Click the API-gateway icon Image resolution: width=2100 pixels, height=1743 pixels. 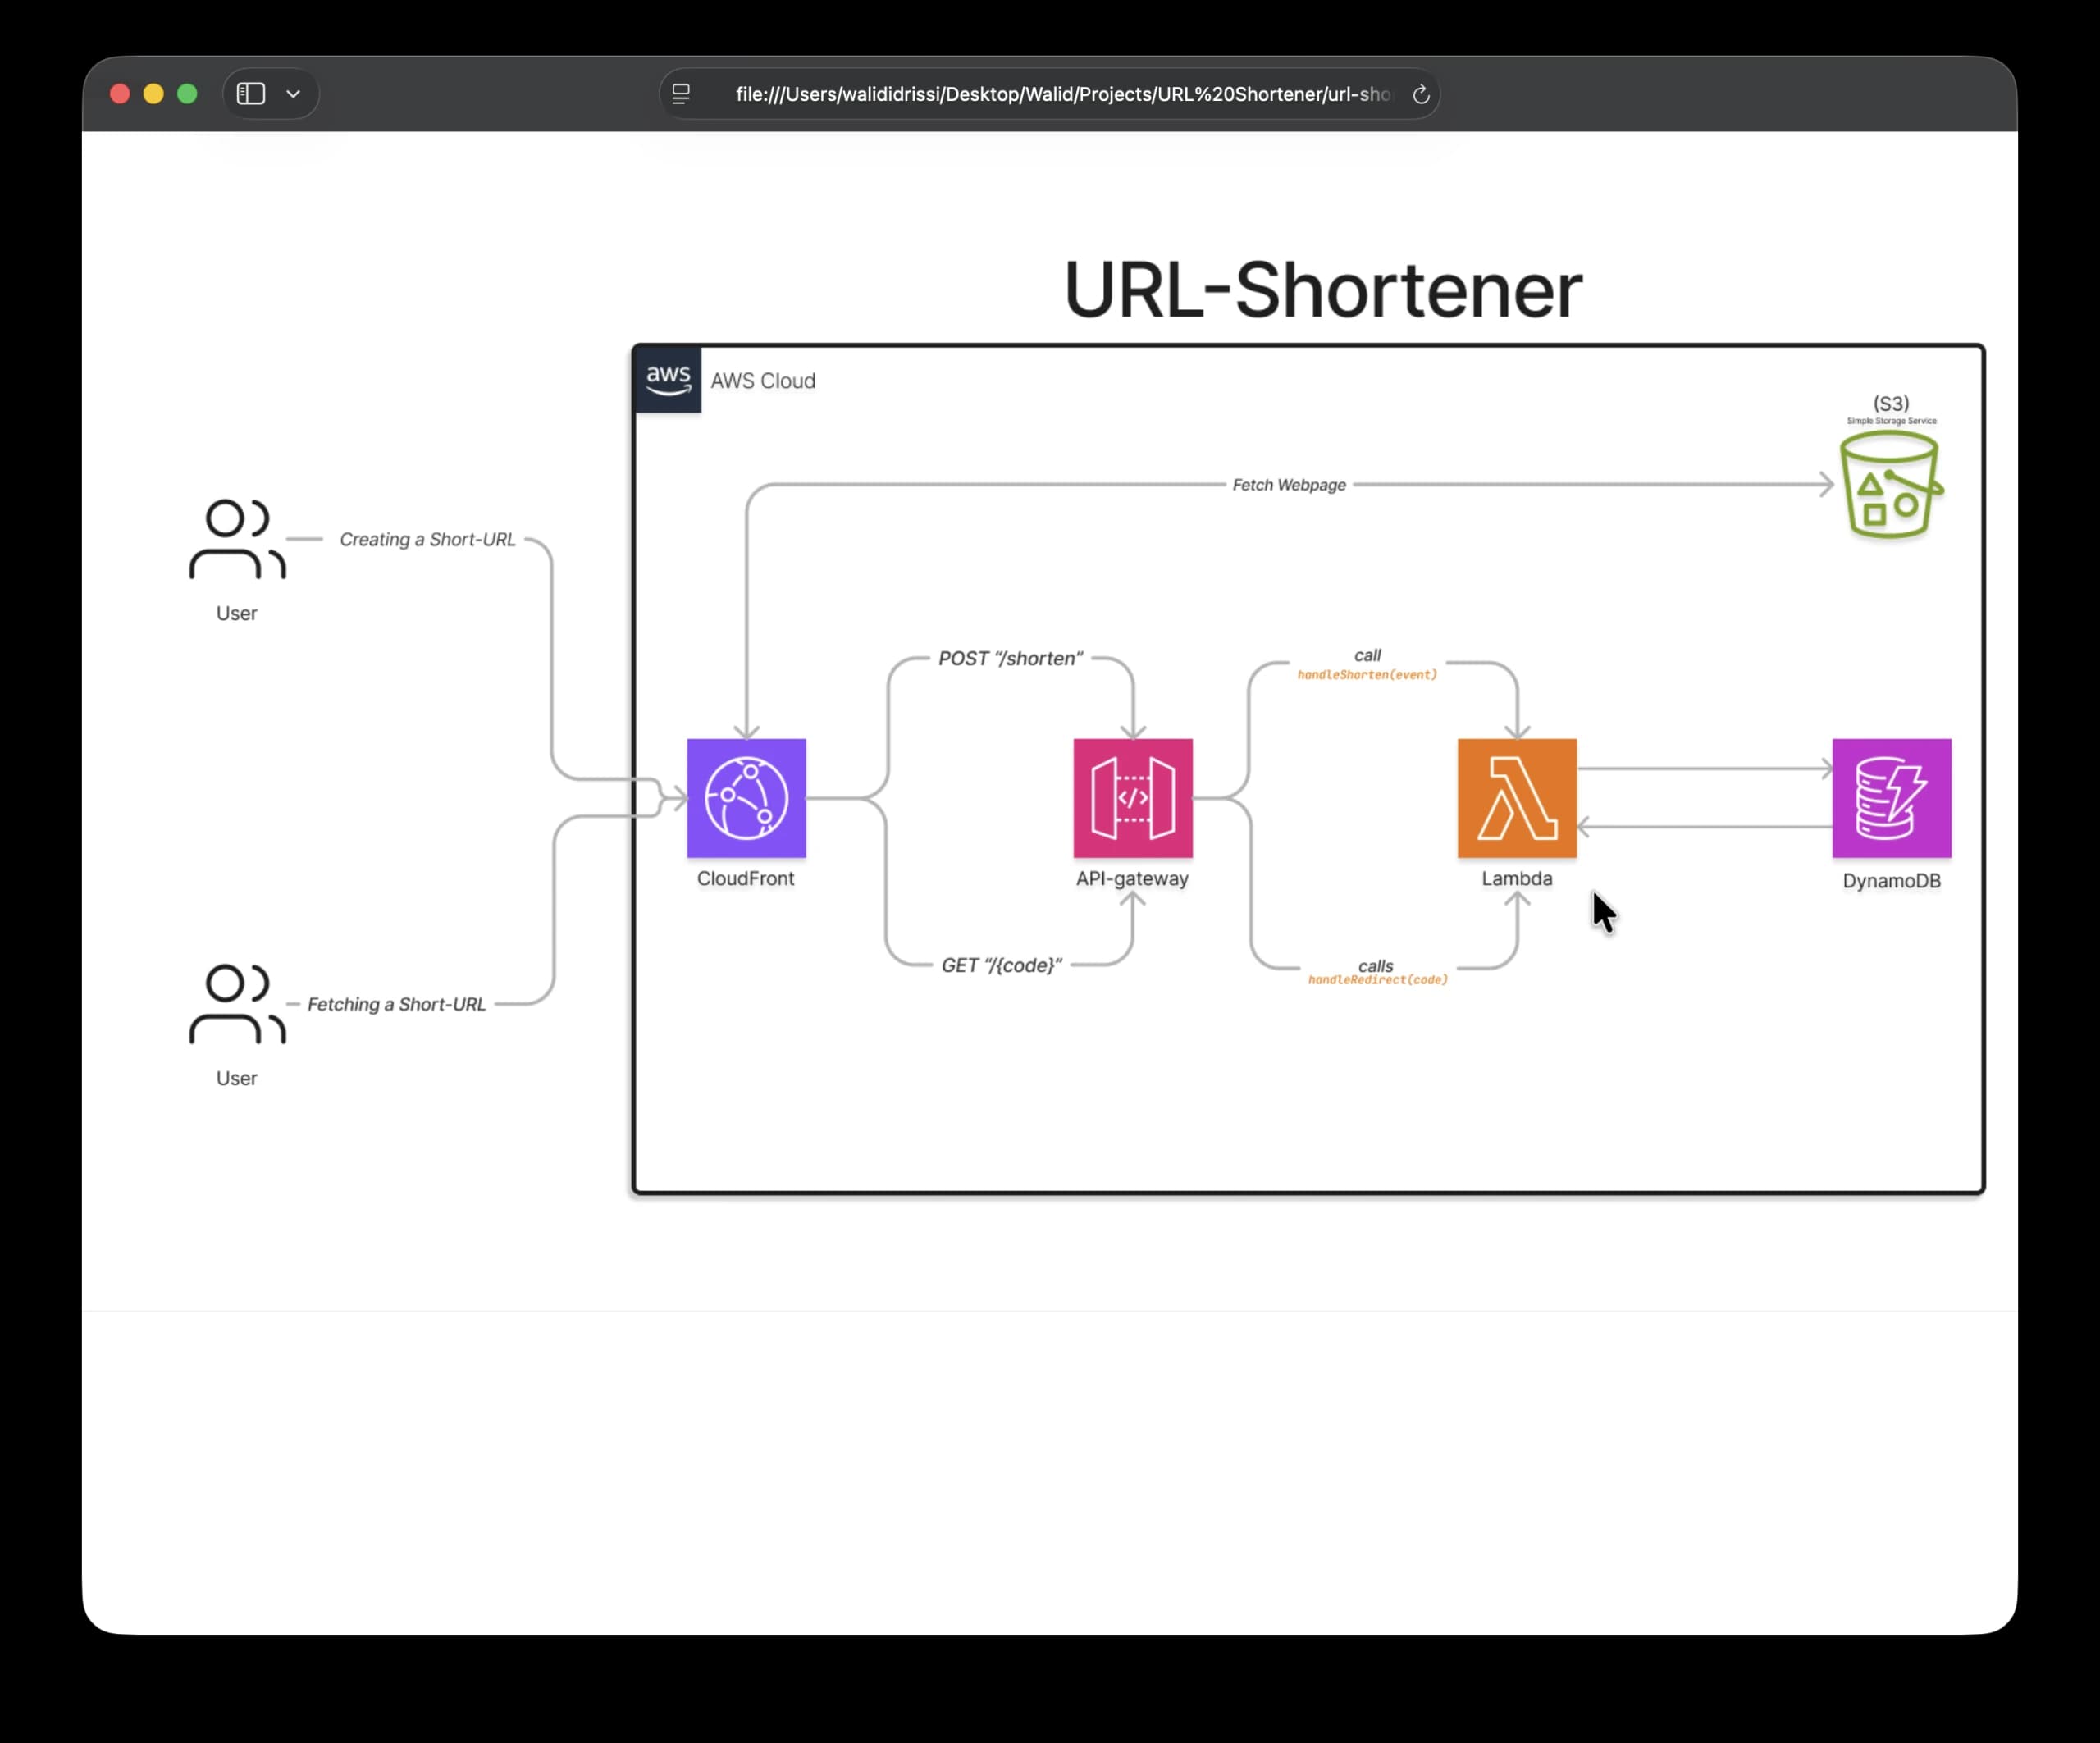tap(1133, 798)
